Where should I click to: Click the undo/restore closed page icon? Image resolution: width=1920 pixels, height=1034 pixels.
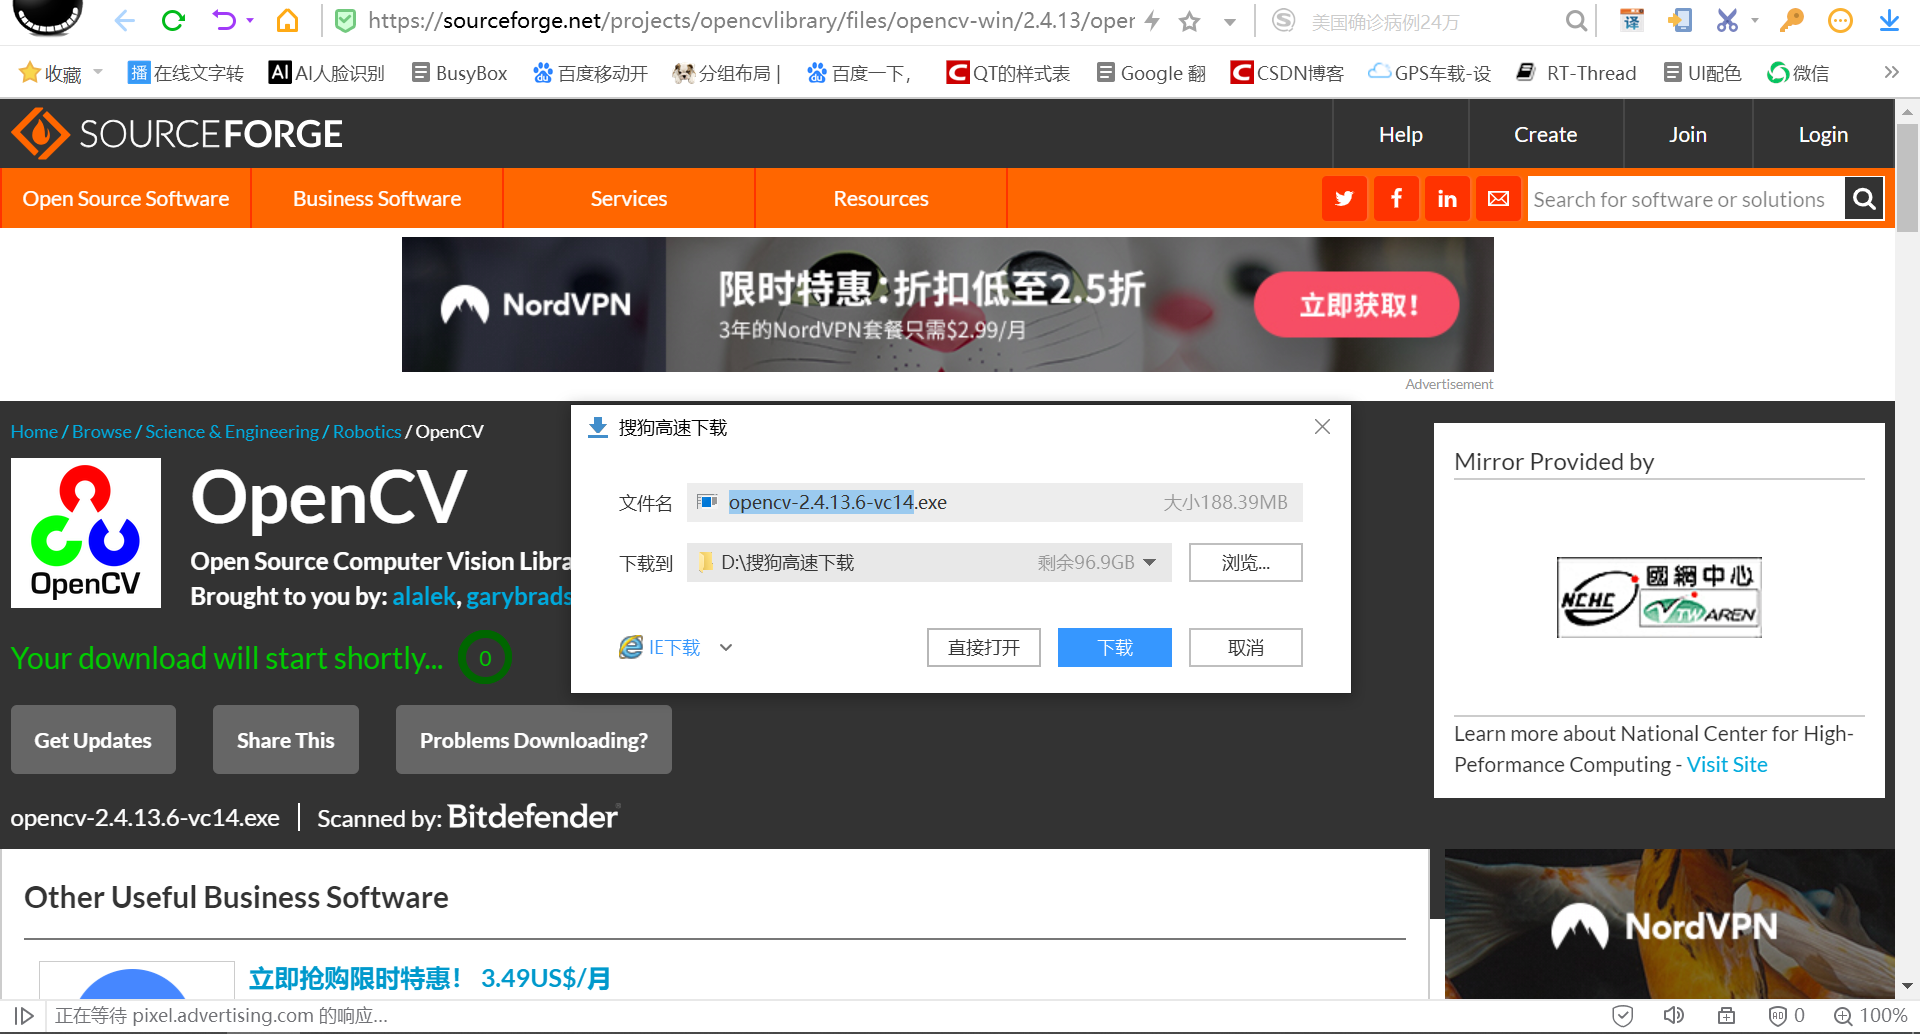(224, 21)
